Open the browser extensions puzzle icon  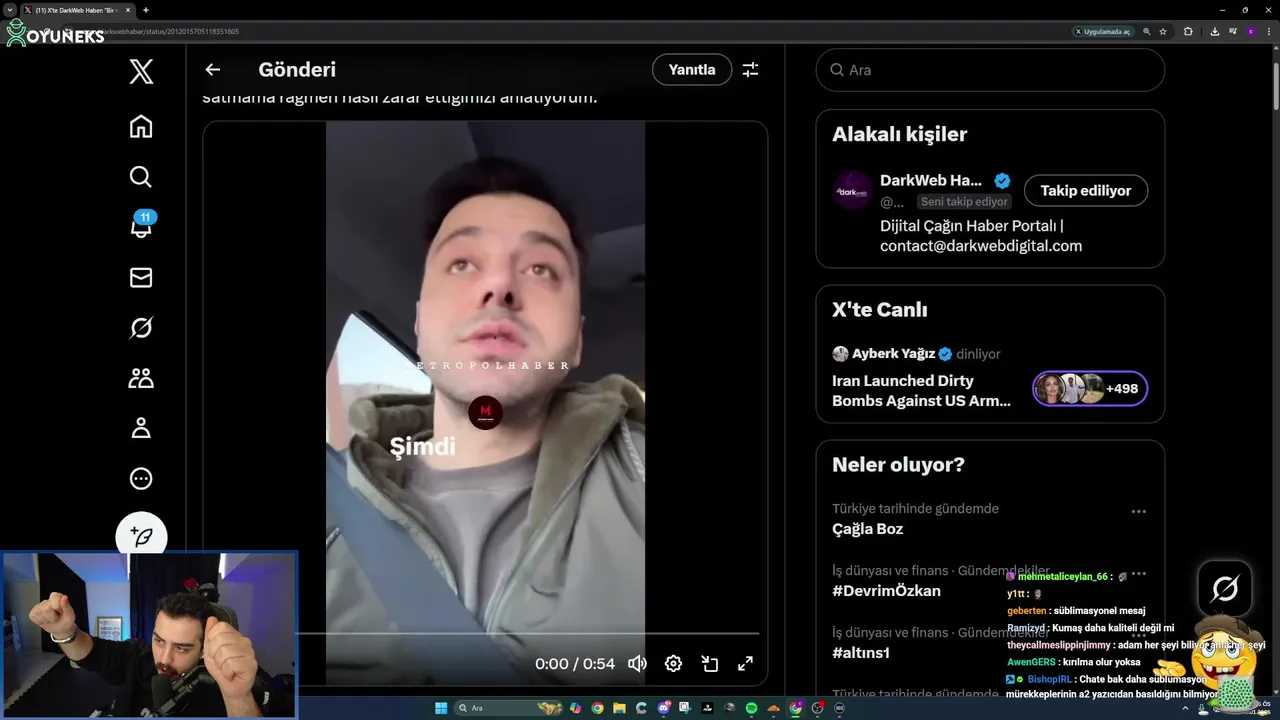tap(1188, 32)
